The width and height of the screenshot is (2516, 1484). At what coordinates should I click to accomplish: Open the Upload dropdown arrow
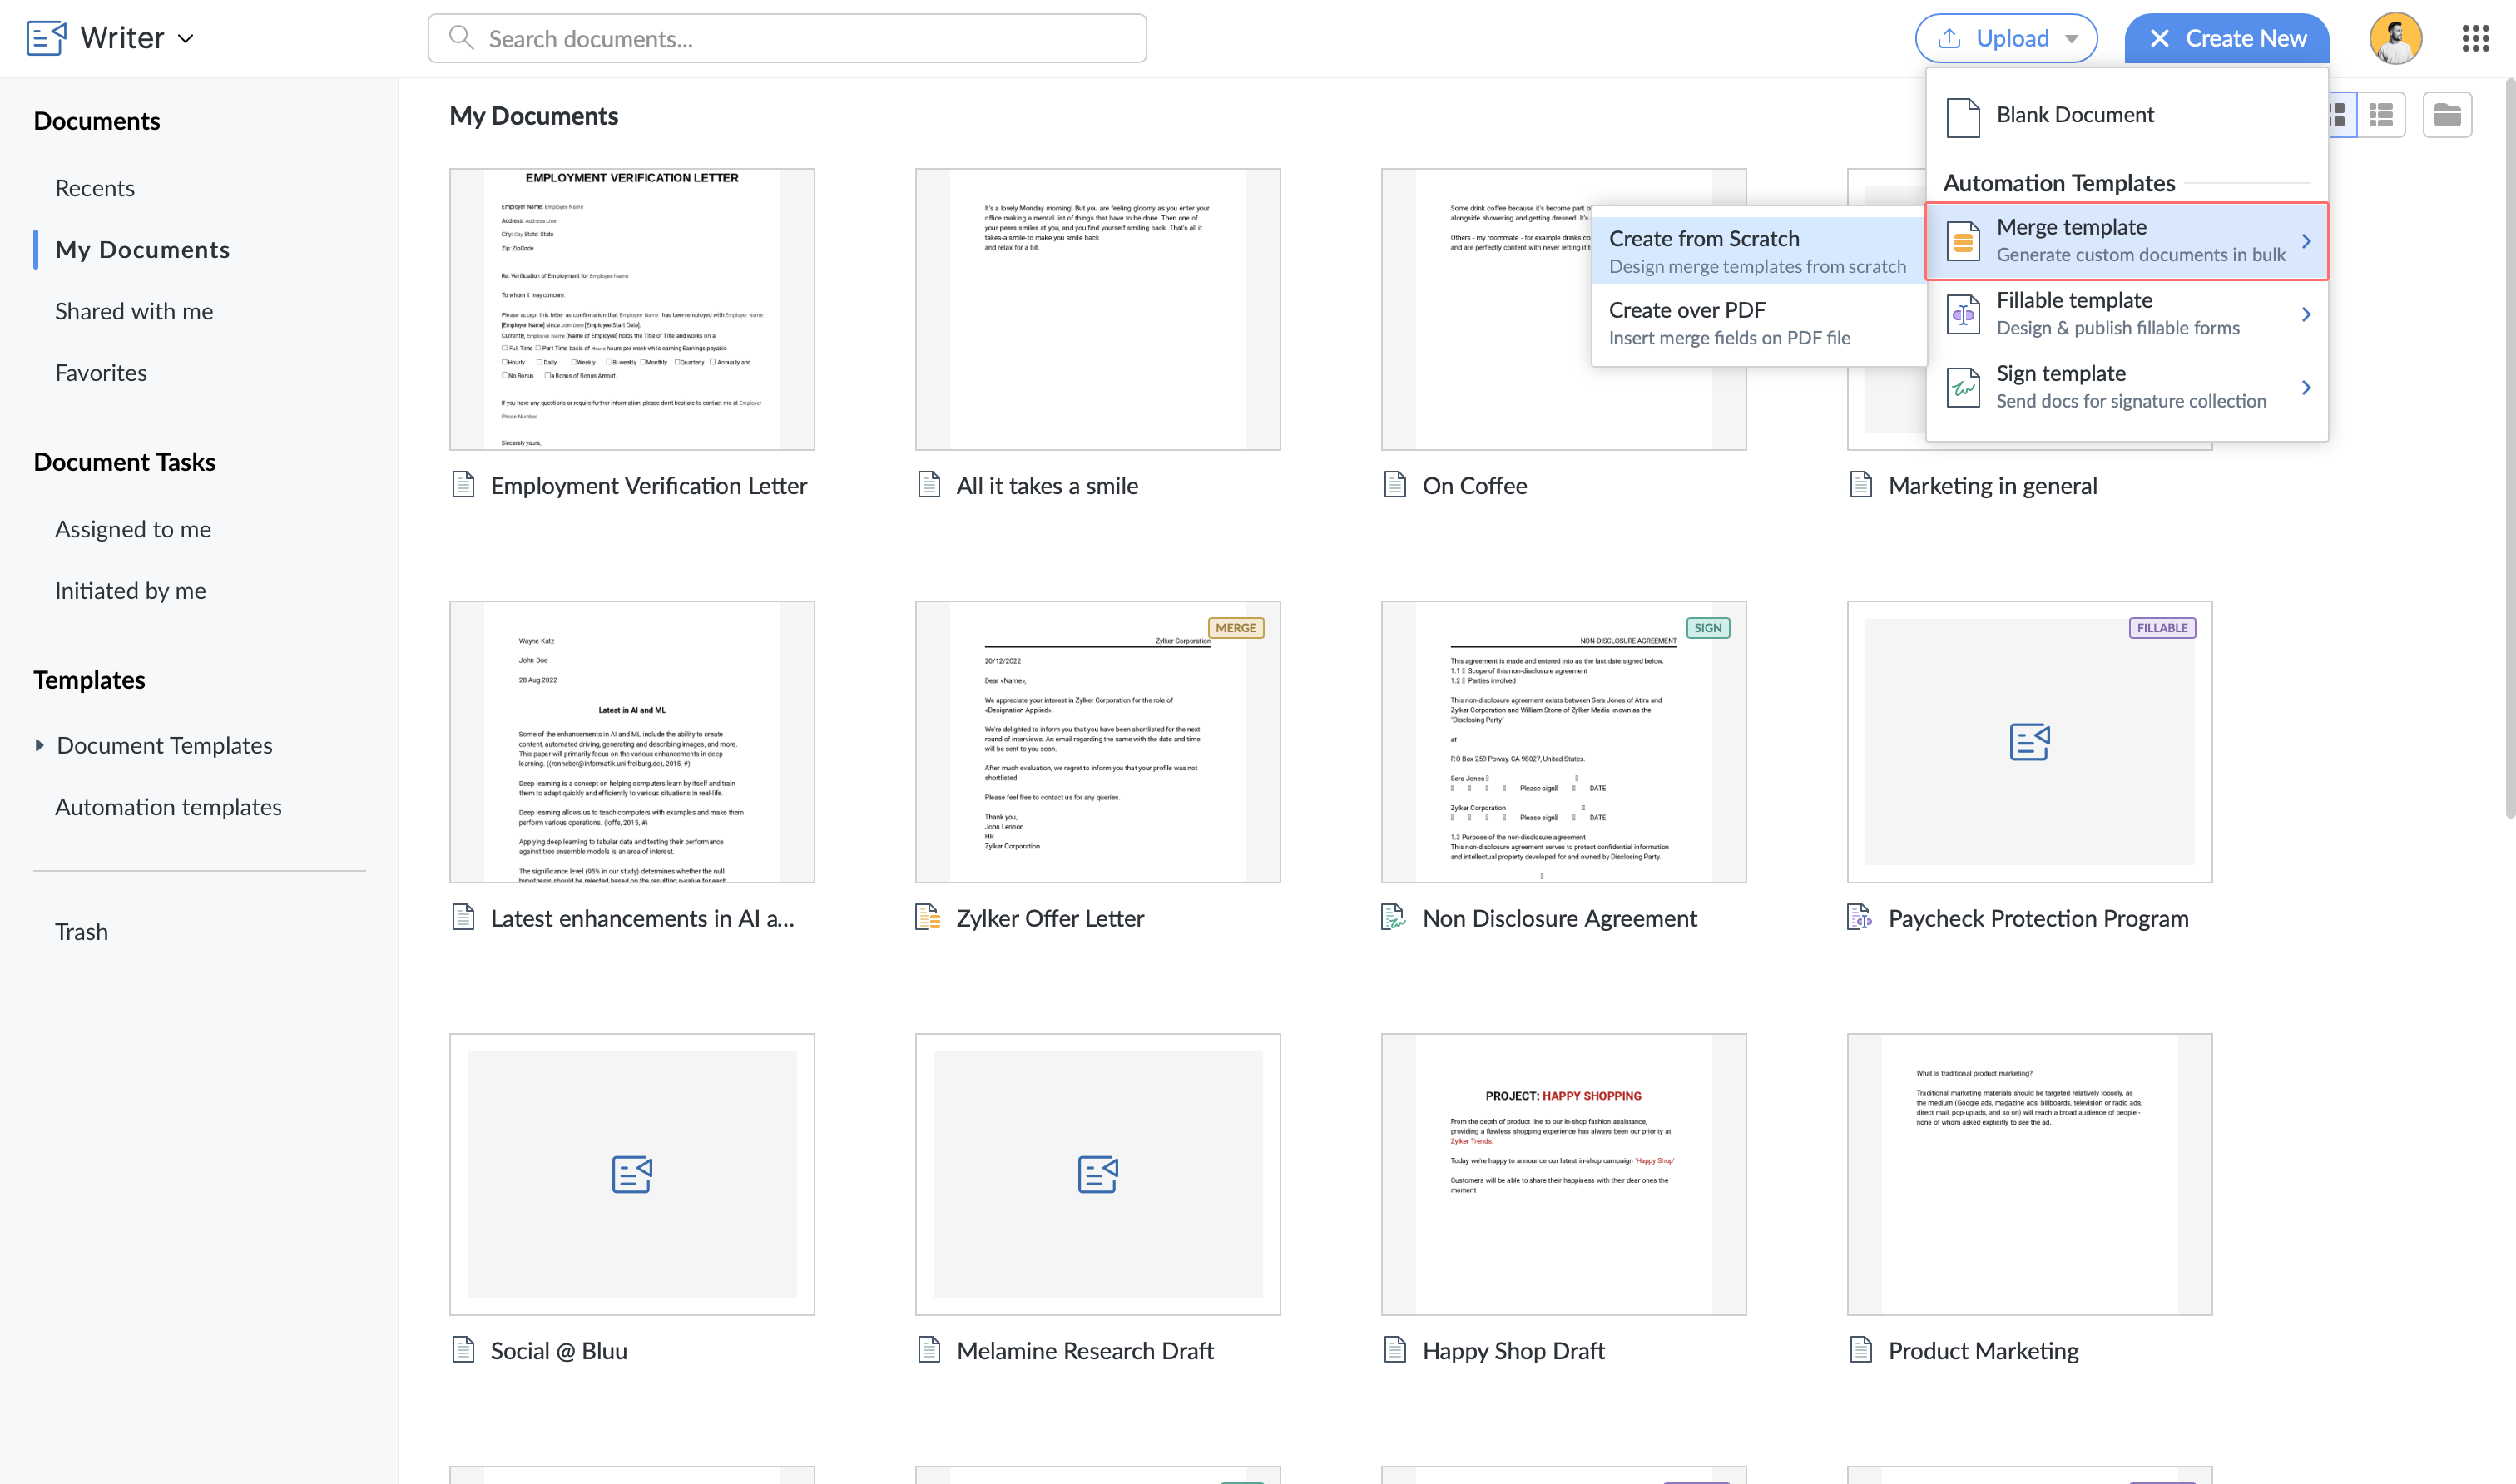pyautogui.click(x=2071, y=39)
